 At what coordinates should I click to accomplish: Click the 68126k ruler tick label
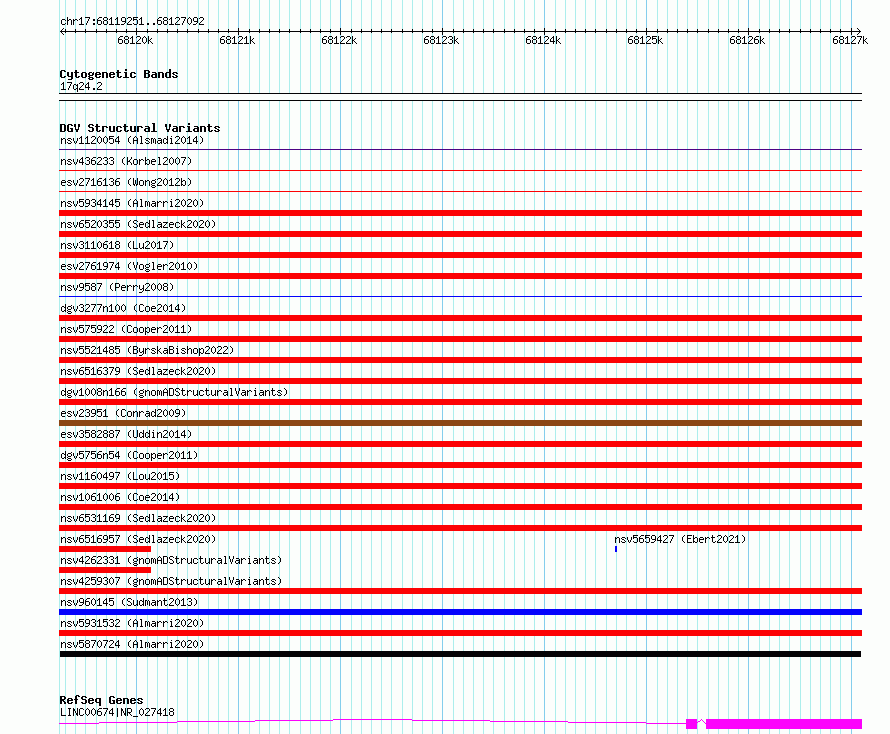tap(747, 40)
